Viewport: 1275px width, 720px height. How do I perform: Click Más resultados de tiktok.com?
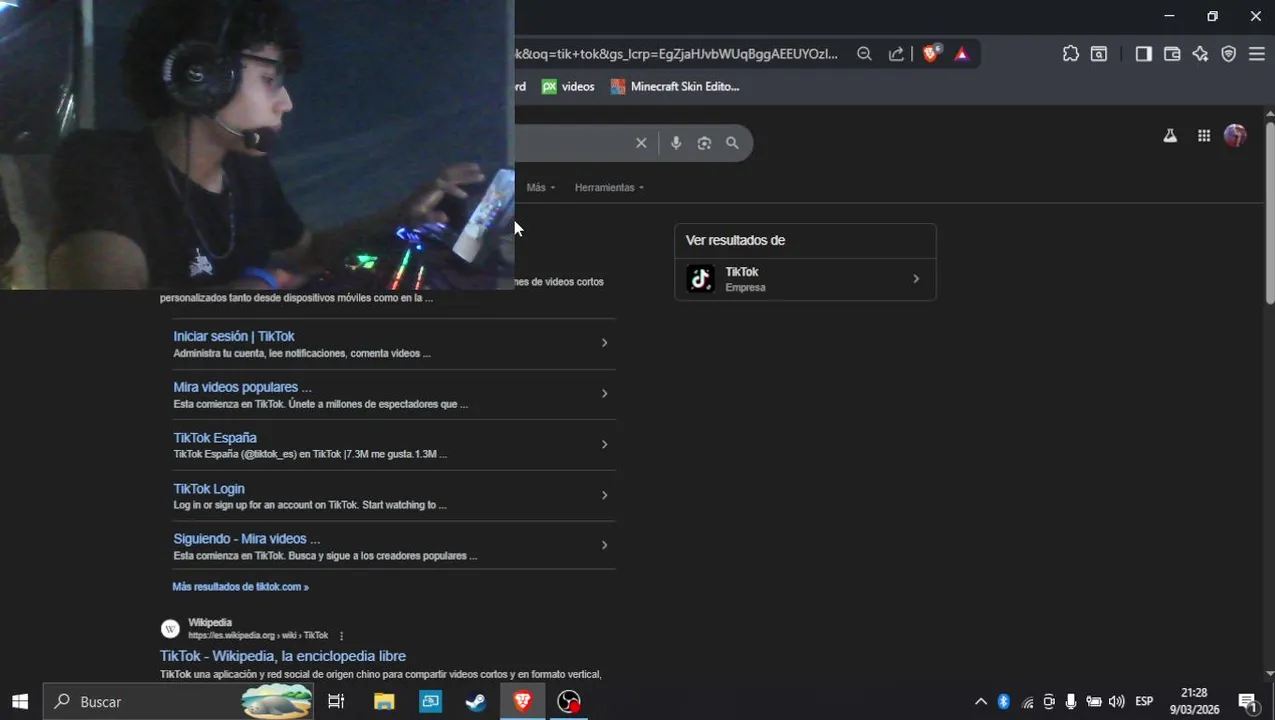240,587
